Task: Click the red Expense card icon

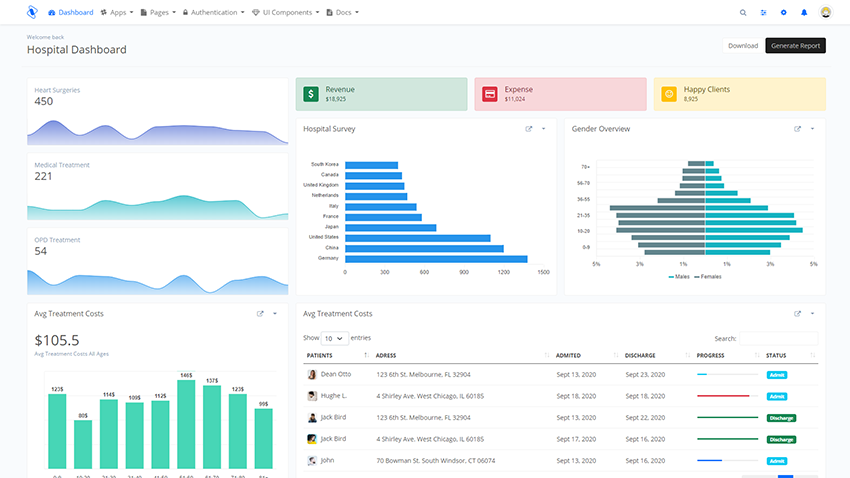Action: [490, 94]
